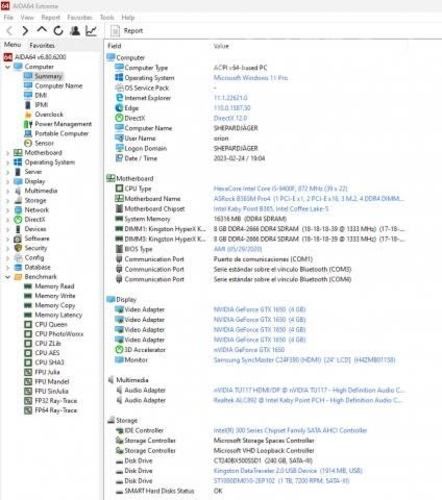The height and width of the screenshot is (500, 442).
Task: Expand the Display tree node
Action: click(8, 182)
